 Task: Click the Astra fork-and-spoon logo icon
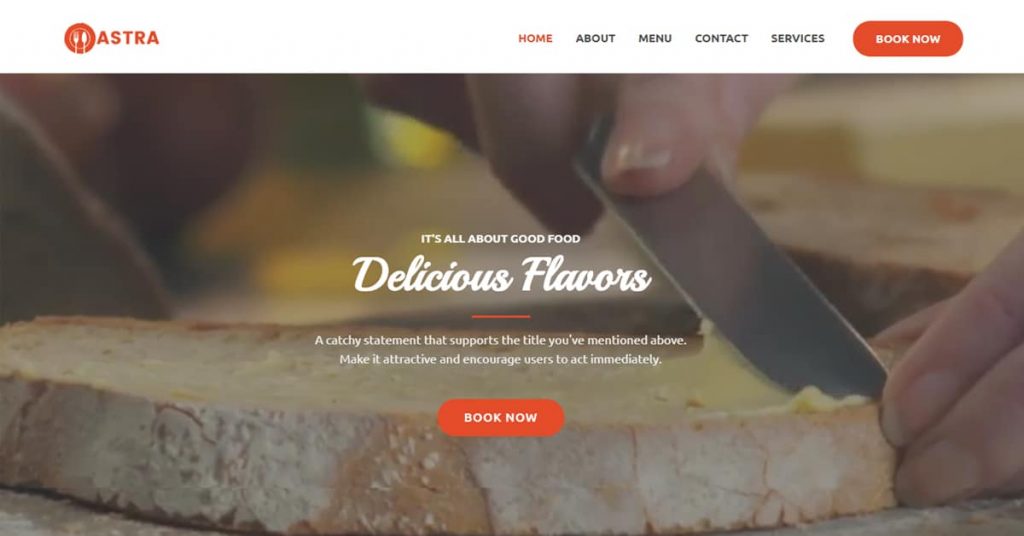(80, 39)
